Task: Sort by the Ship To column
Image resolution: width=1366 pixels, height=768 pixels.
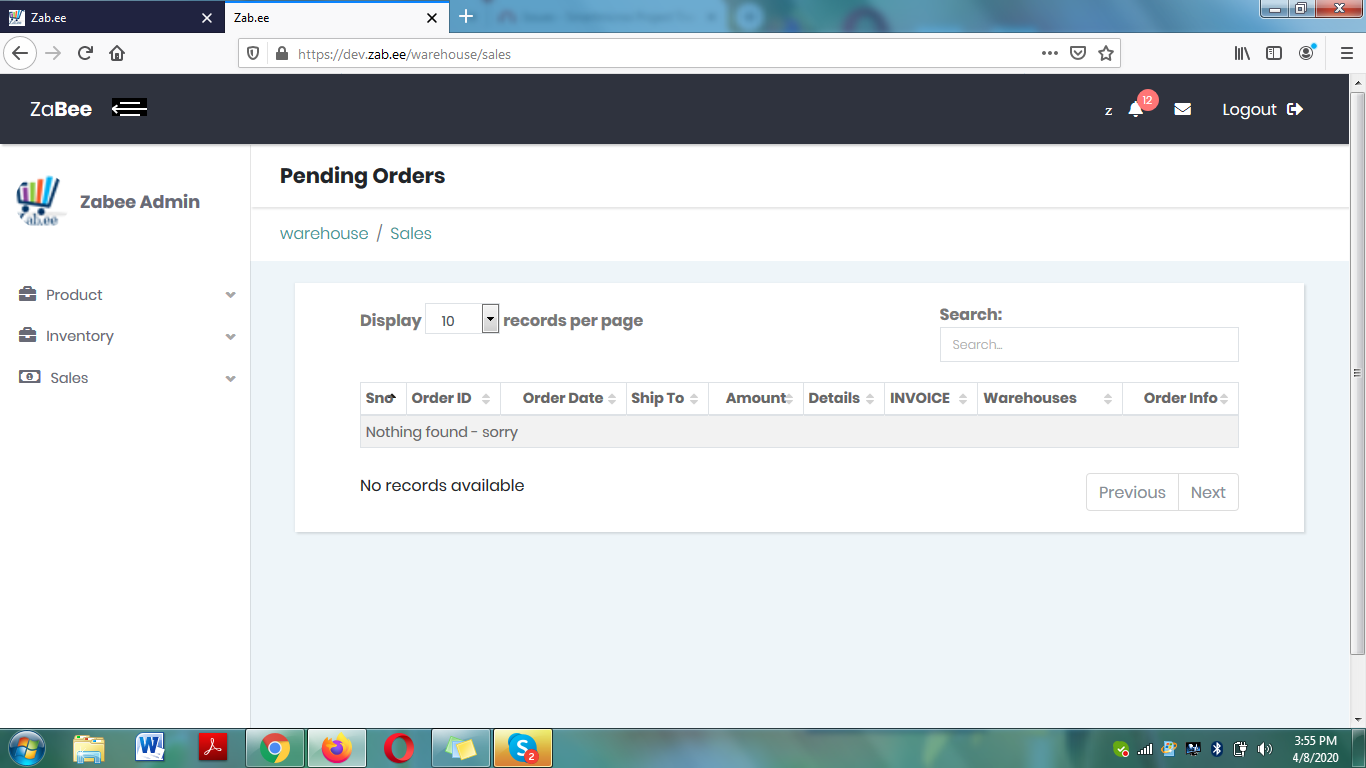Action: (667, 398)
